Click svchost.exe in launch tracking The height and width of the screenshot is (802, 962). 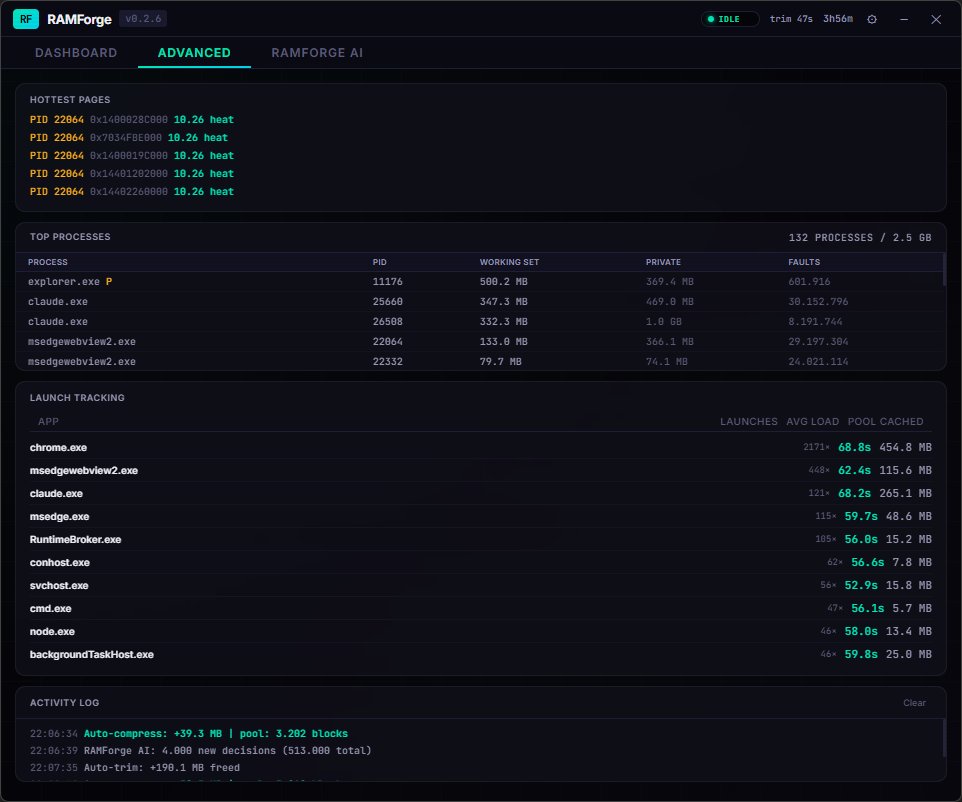coord(59,585)
